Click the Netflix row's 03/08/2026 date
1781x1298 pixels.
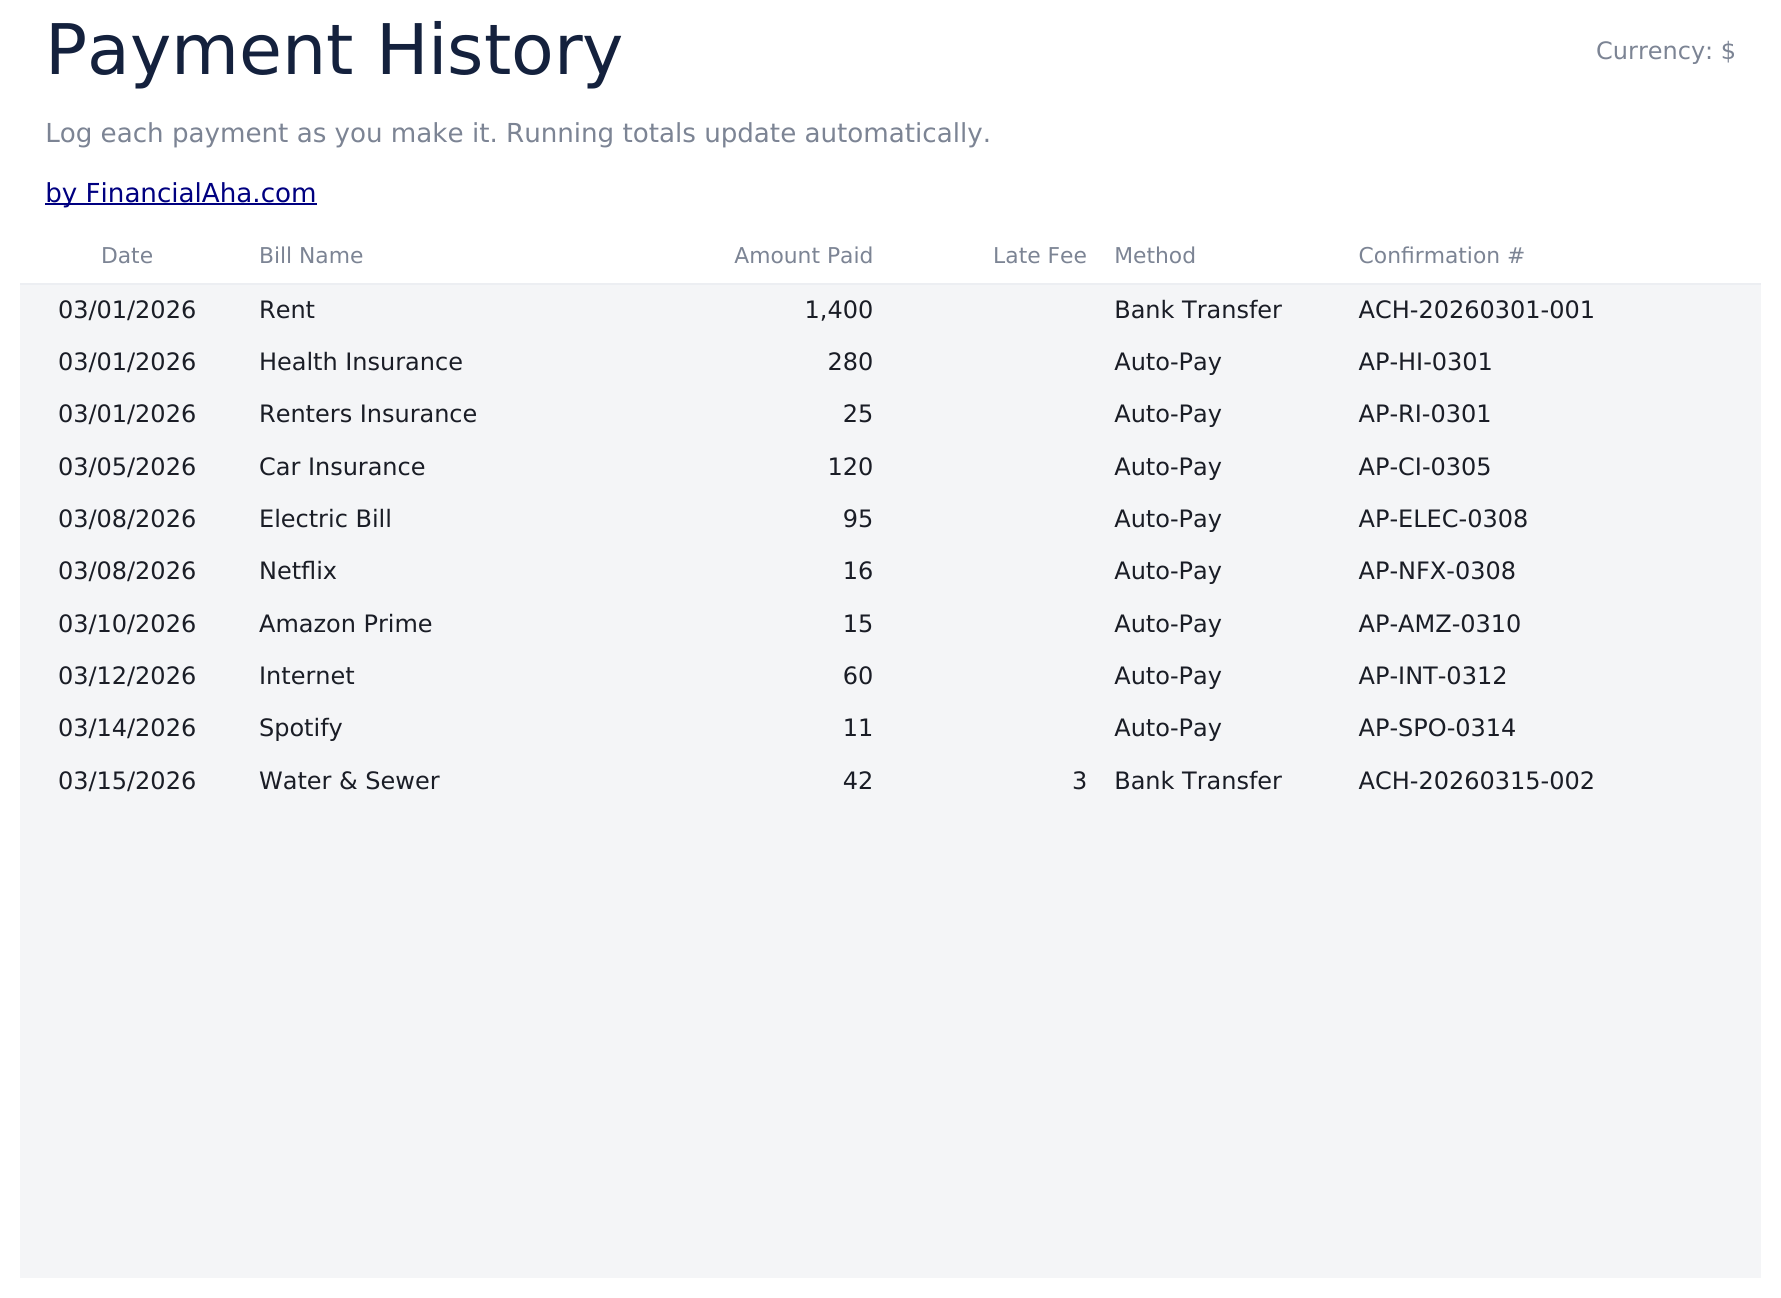coord(127,571)
